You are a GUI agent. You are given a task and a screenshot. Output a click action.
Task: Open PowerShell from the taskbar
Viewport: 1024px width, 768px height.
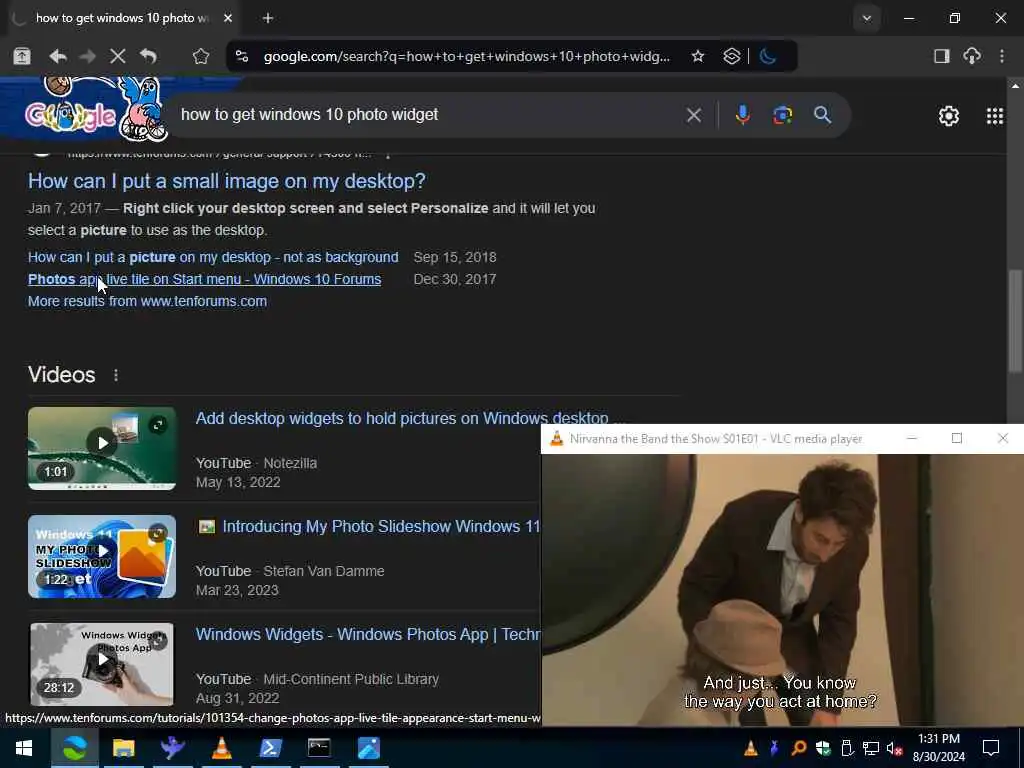(x=270, y=748)
